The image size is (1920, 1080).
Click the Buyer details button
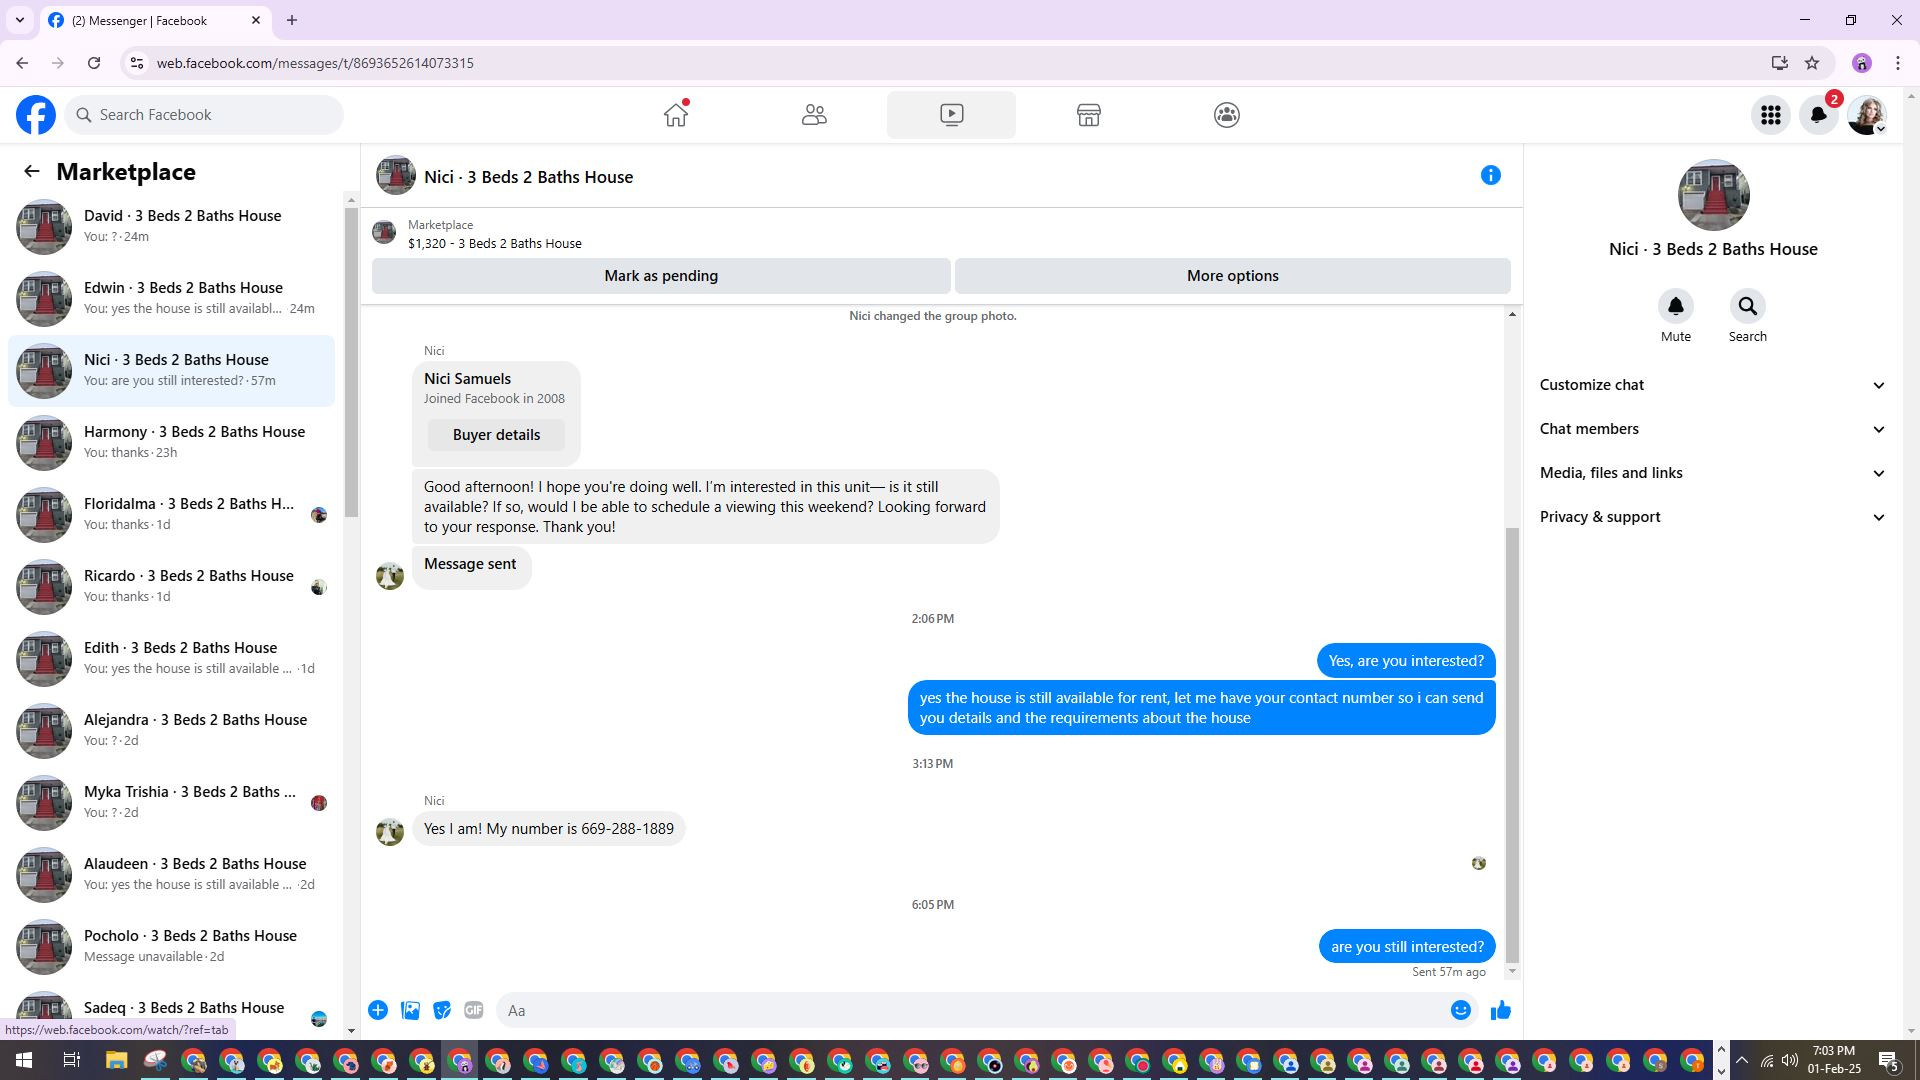(x=496, y=435)
